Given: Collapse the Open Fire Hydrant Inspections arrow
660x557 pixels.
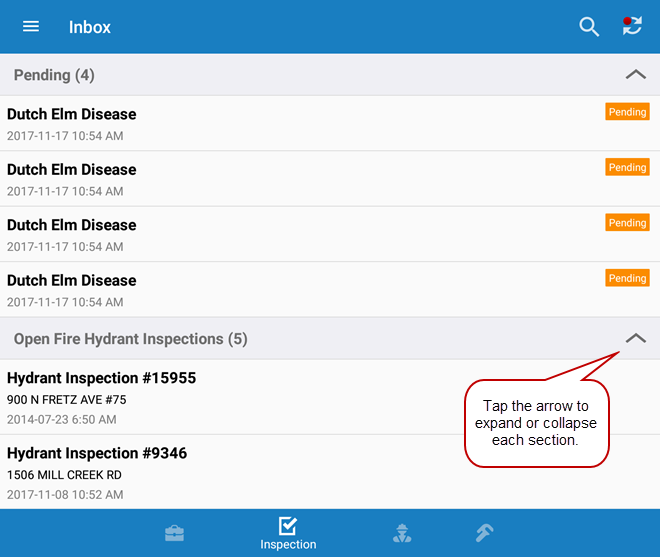Looking at the screenshot, I should (x=635, y=339).
